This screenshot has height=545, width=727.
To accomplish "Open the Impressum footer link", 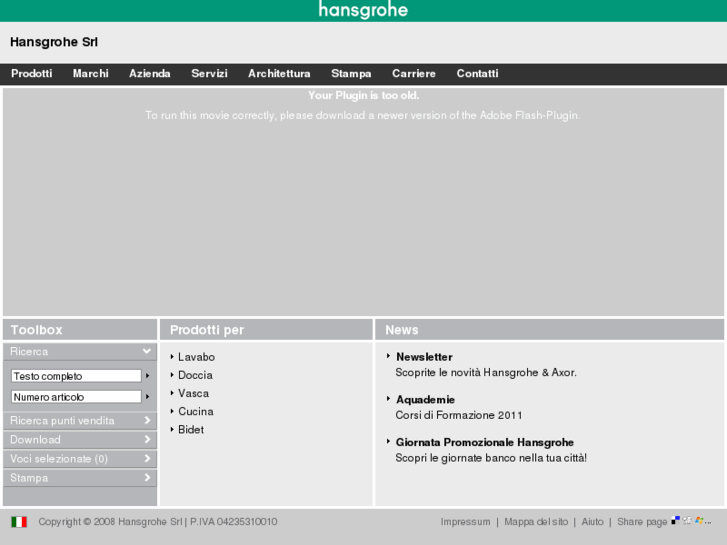I will click(465, 522).
